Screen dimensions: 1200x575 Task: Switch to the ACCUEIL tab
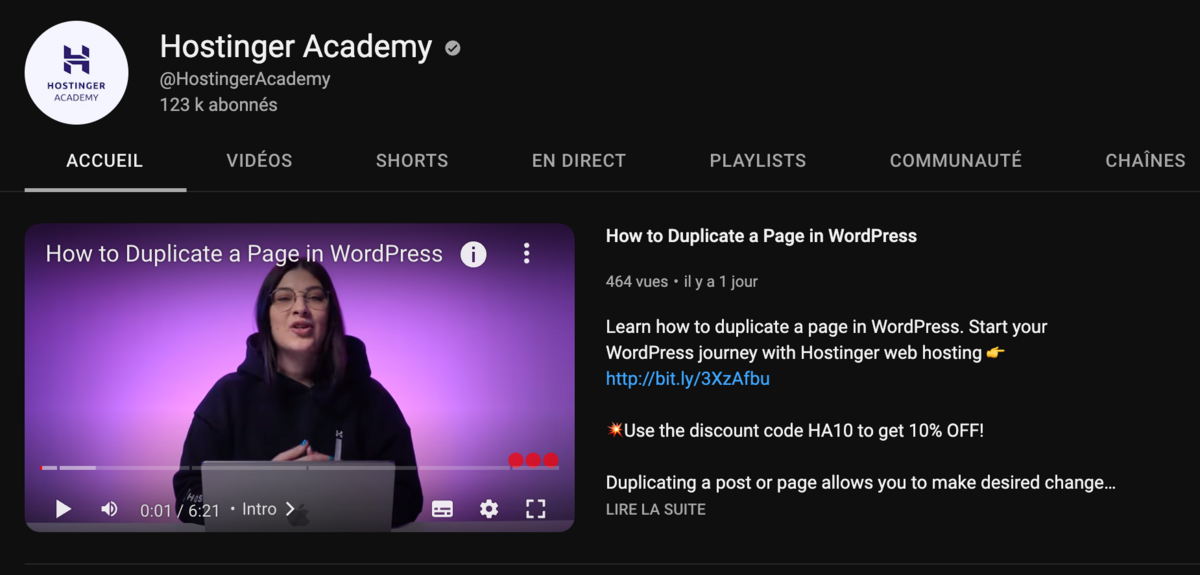[x=105, y=160]
